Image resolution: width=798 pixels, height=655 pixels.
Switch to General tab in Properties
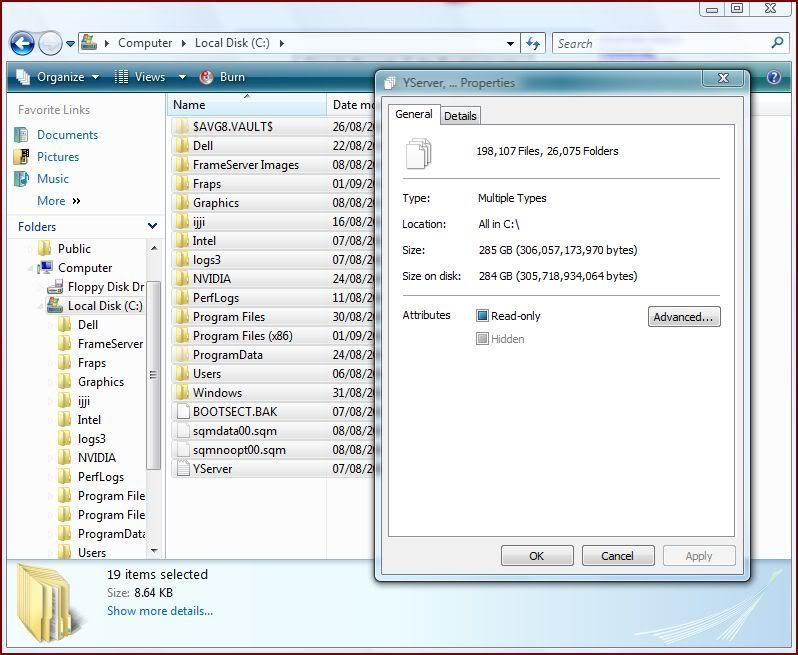pyautogui.click(x=414, y=115)
